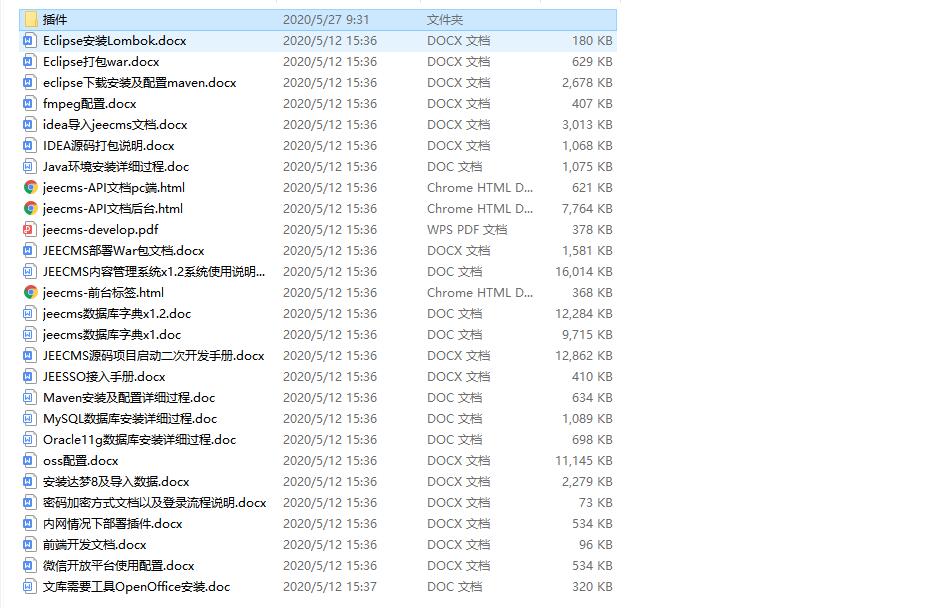Image resolution: width=947 pixels, height=608 pixels.
Task: Click file name idea导入jeecms文档.docx
Action: click(x=115, y=125)
